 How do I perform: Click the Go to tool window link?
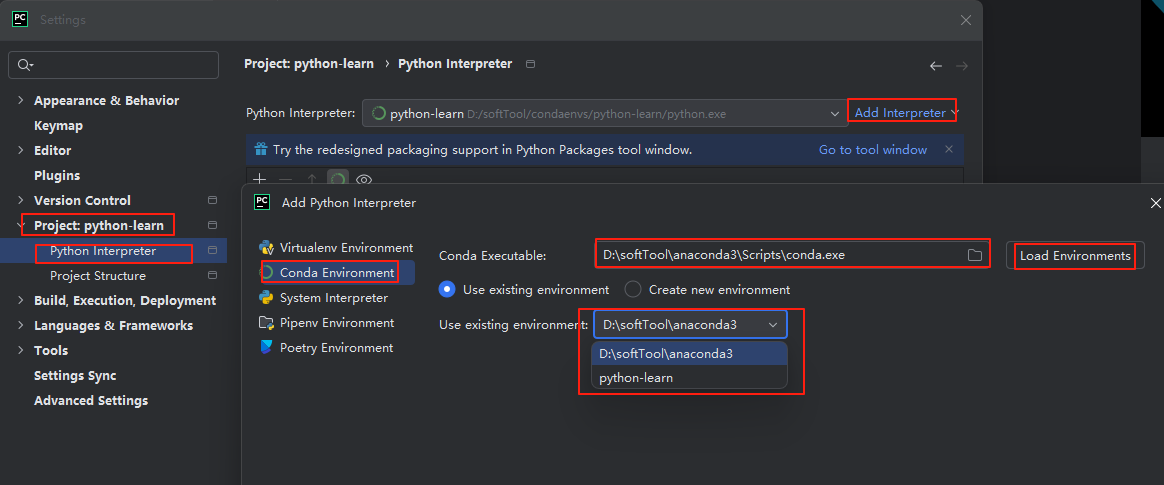point(873,150)
